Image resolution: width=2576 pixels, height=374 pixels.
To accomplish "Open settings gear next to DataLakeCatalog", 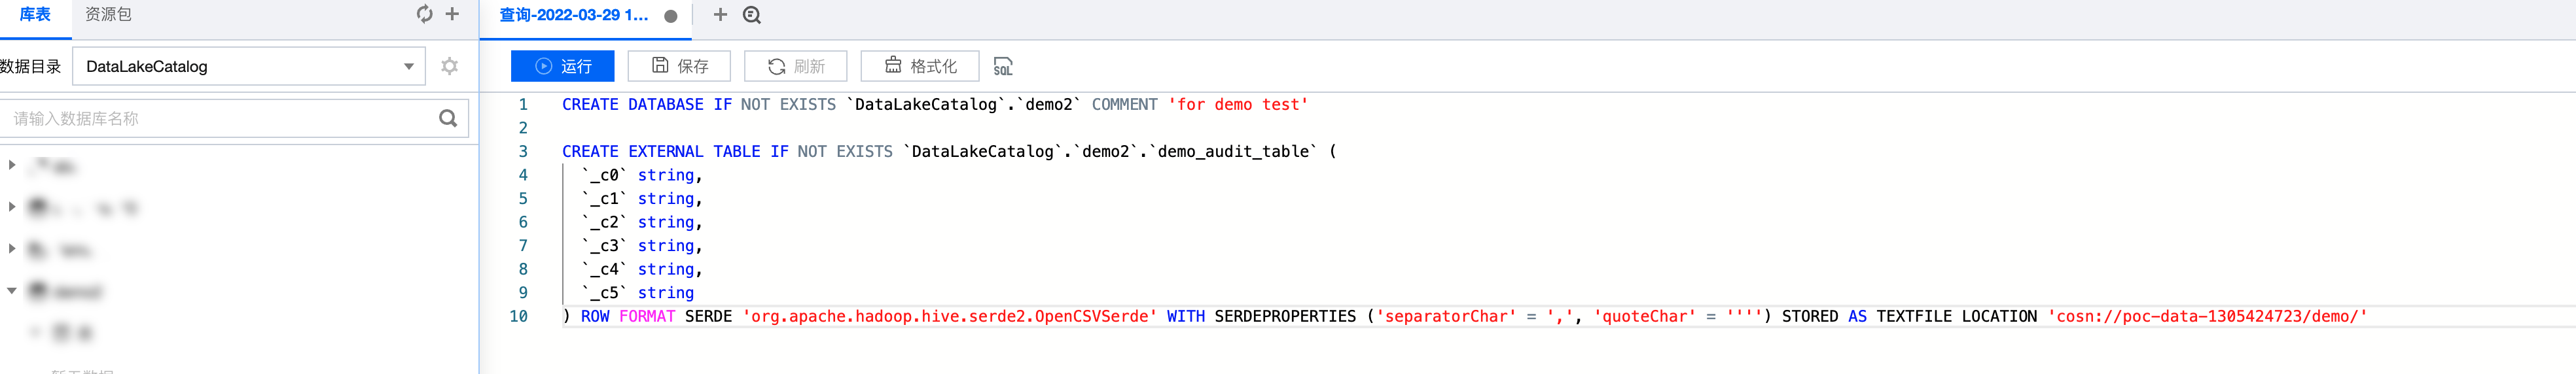I will coord(450,66).
